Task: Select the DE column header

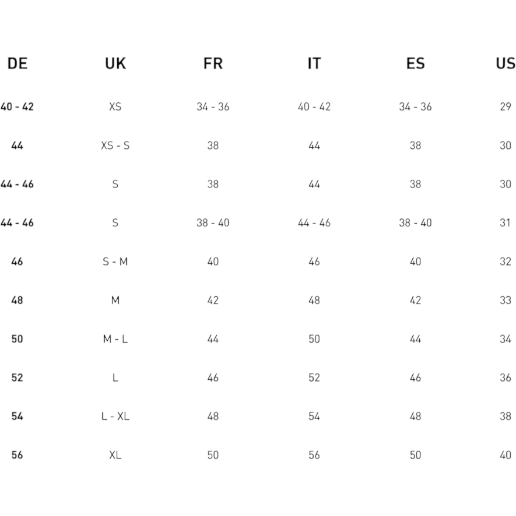Action: coord(17,63)
